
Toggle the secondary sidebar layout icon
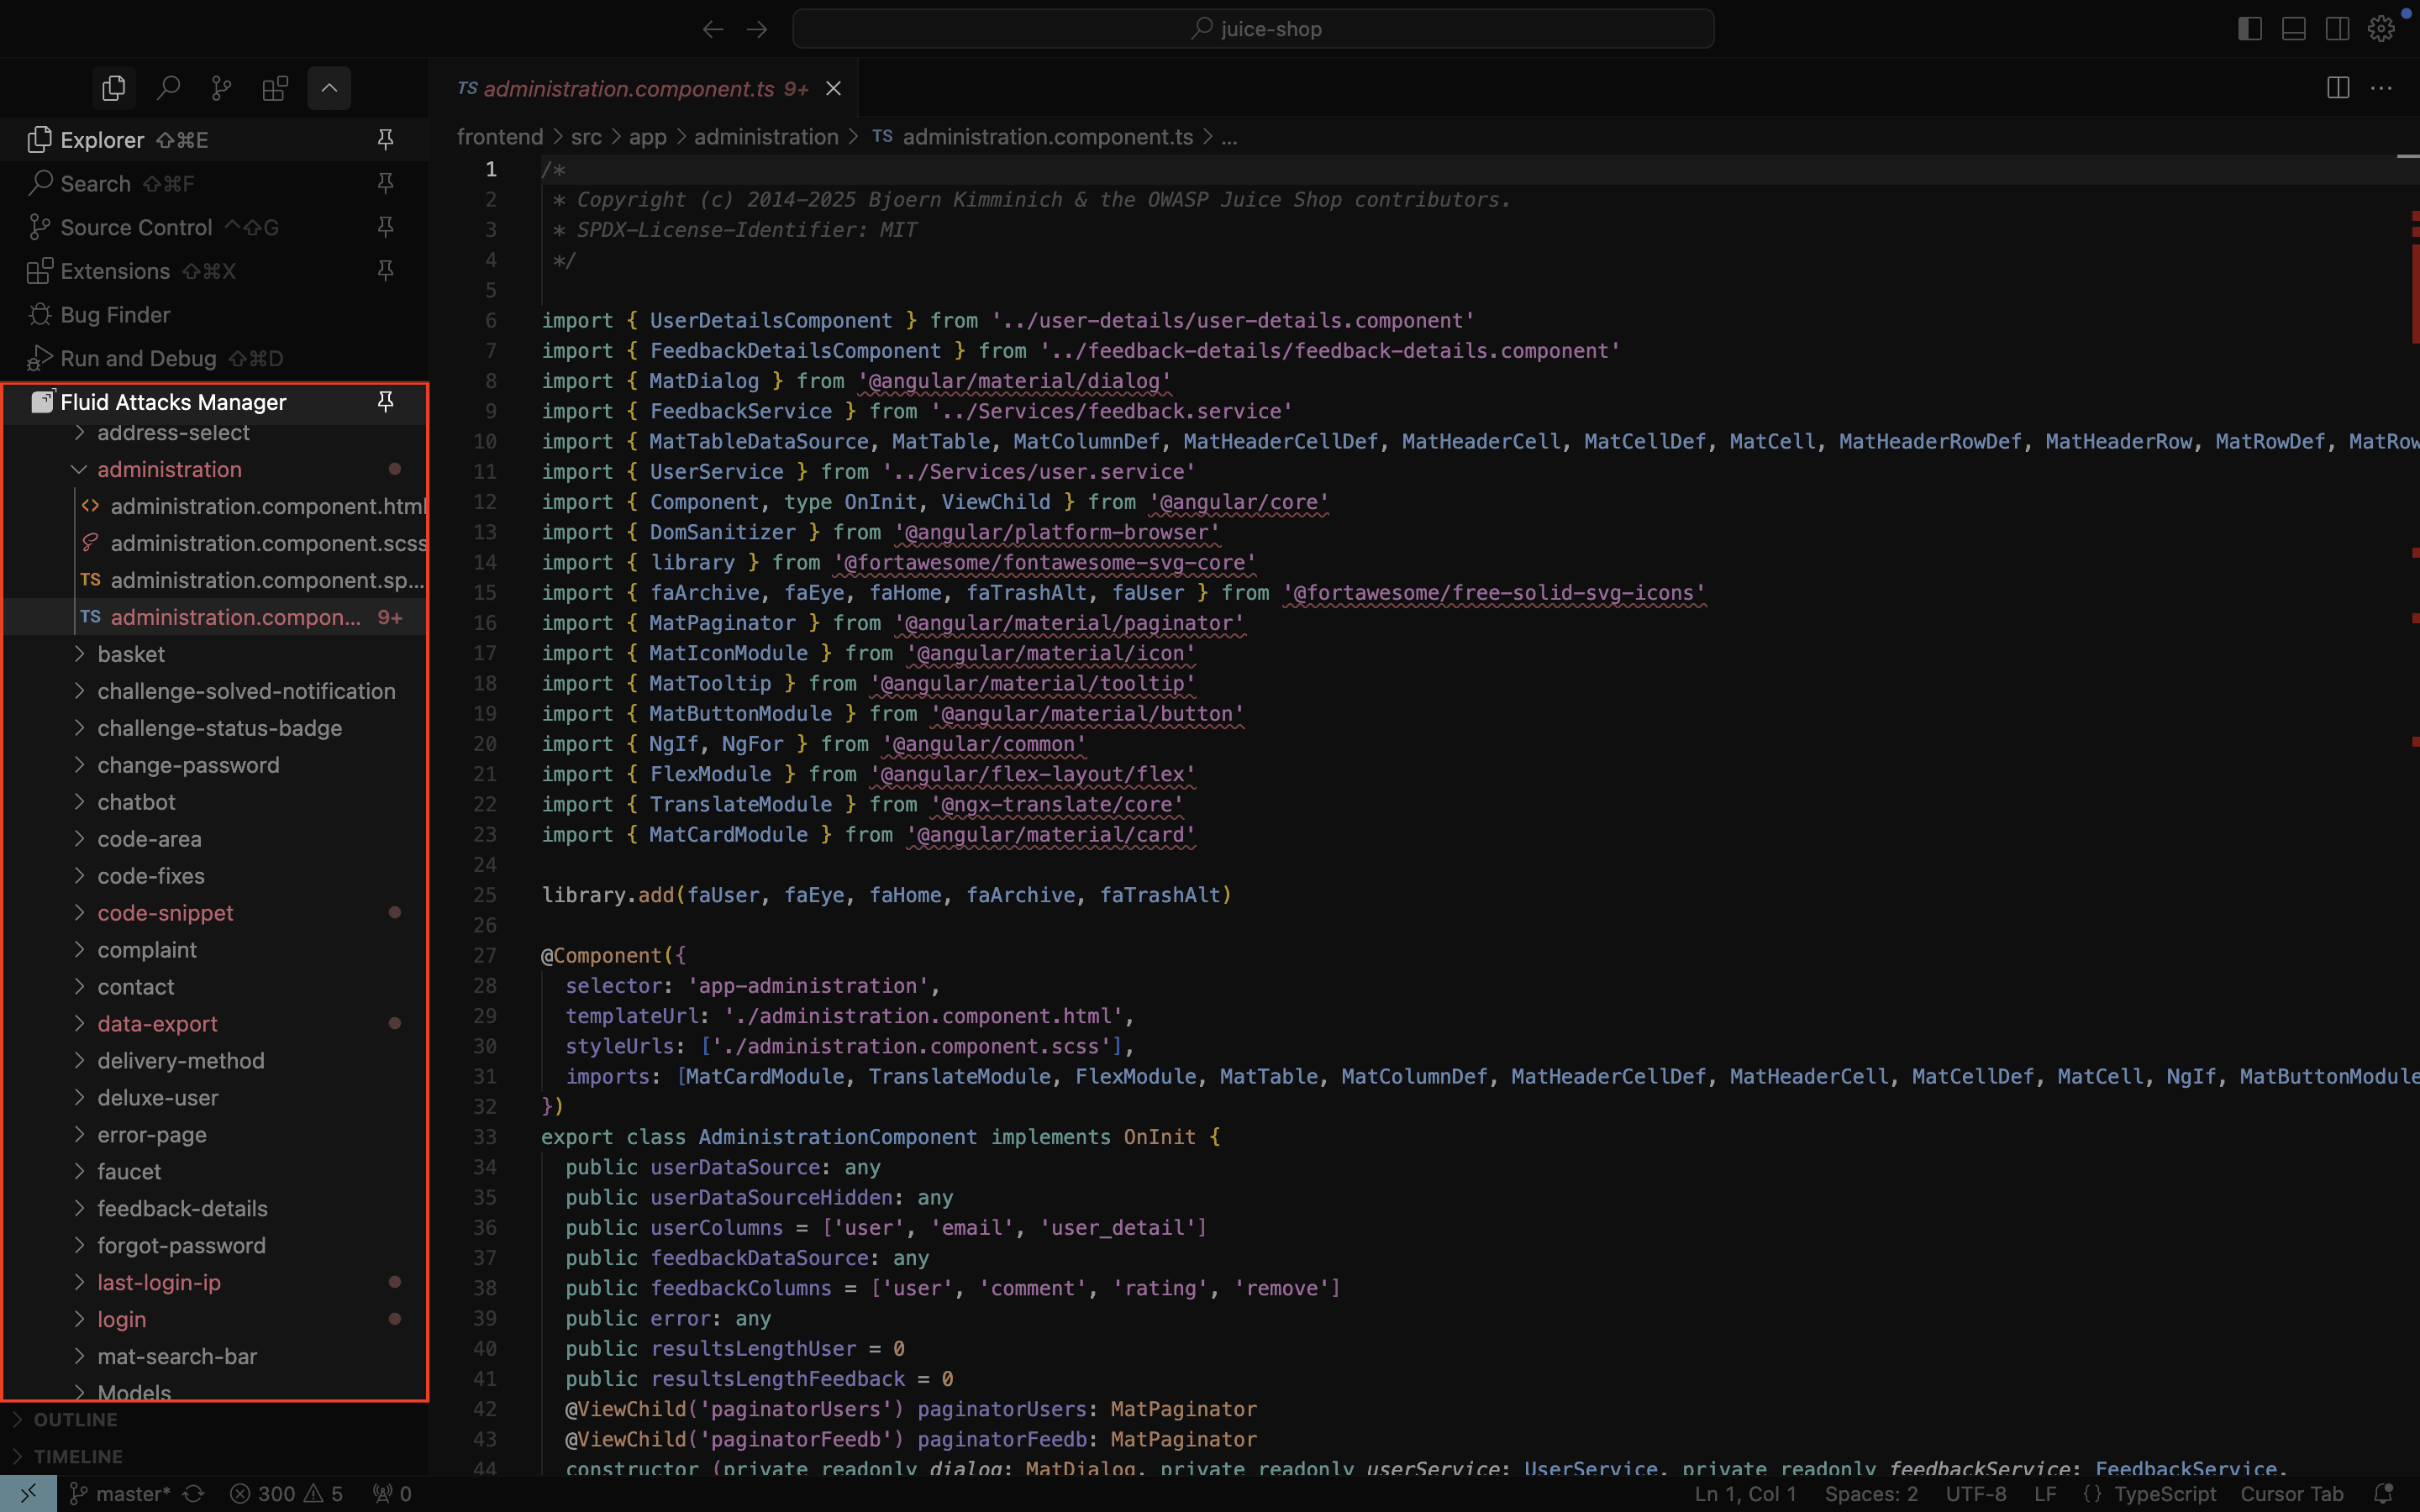point(2338,29)
